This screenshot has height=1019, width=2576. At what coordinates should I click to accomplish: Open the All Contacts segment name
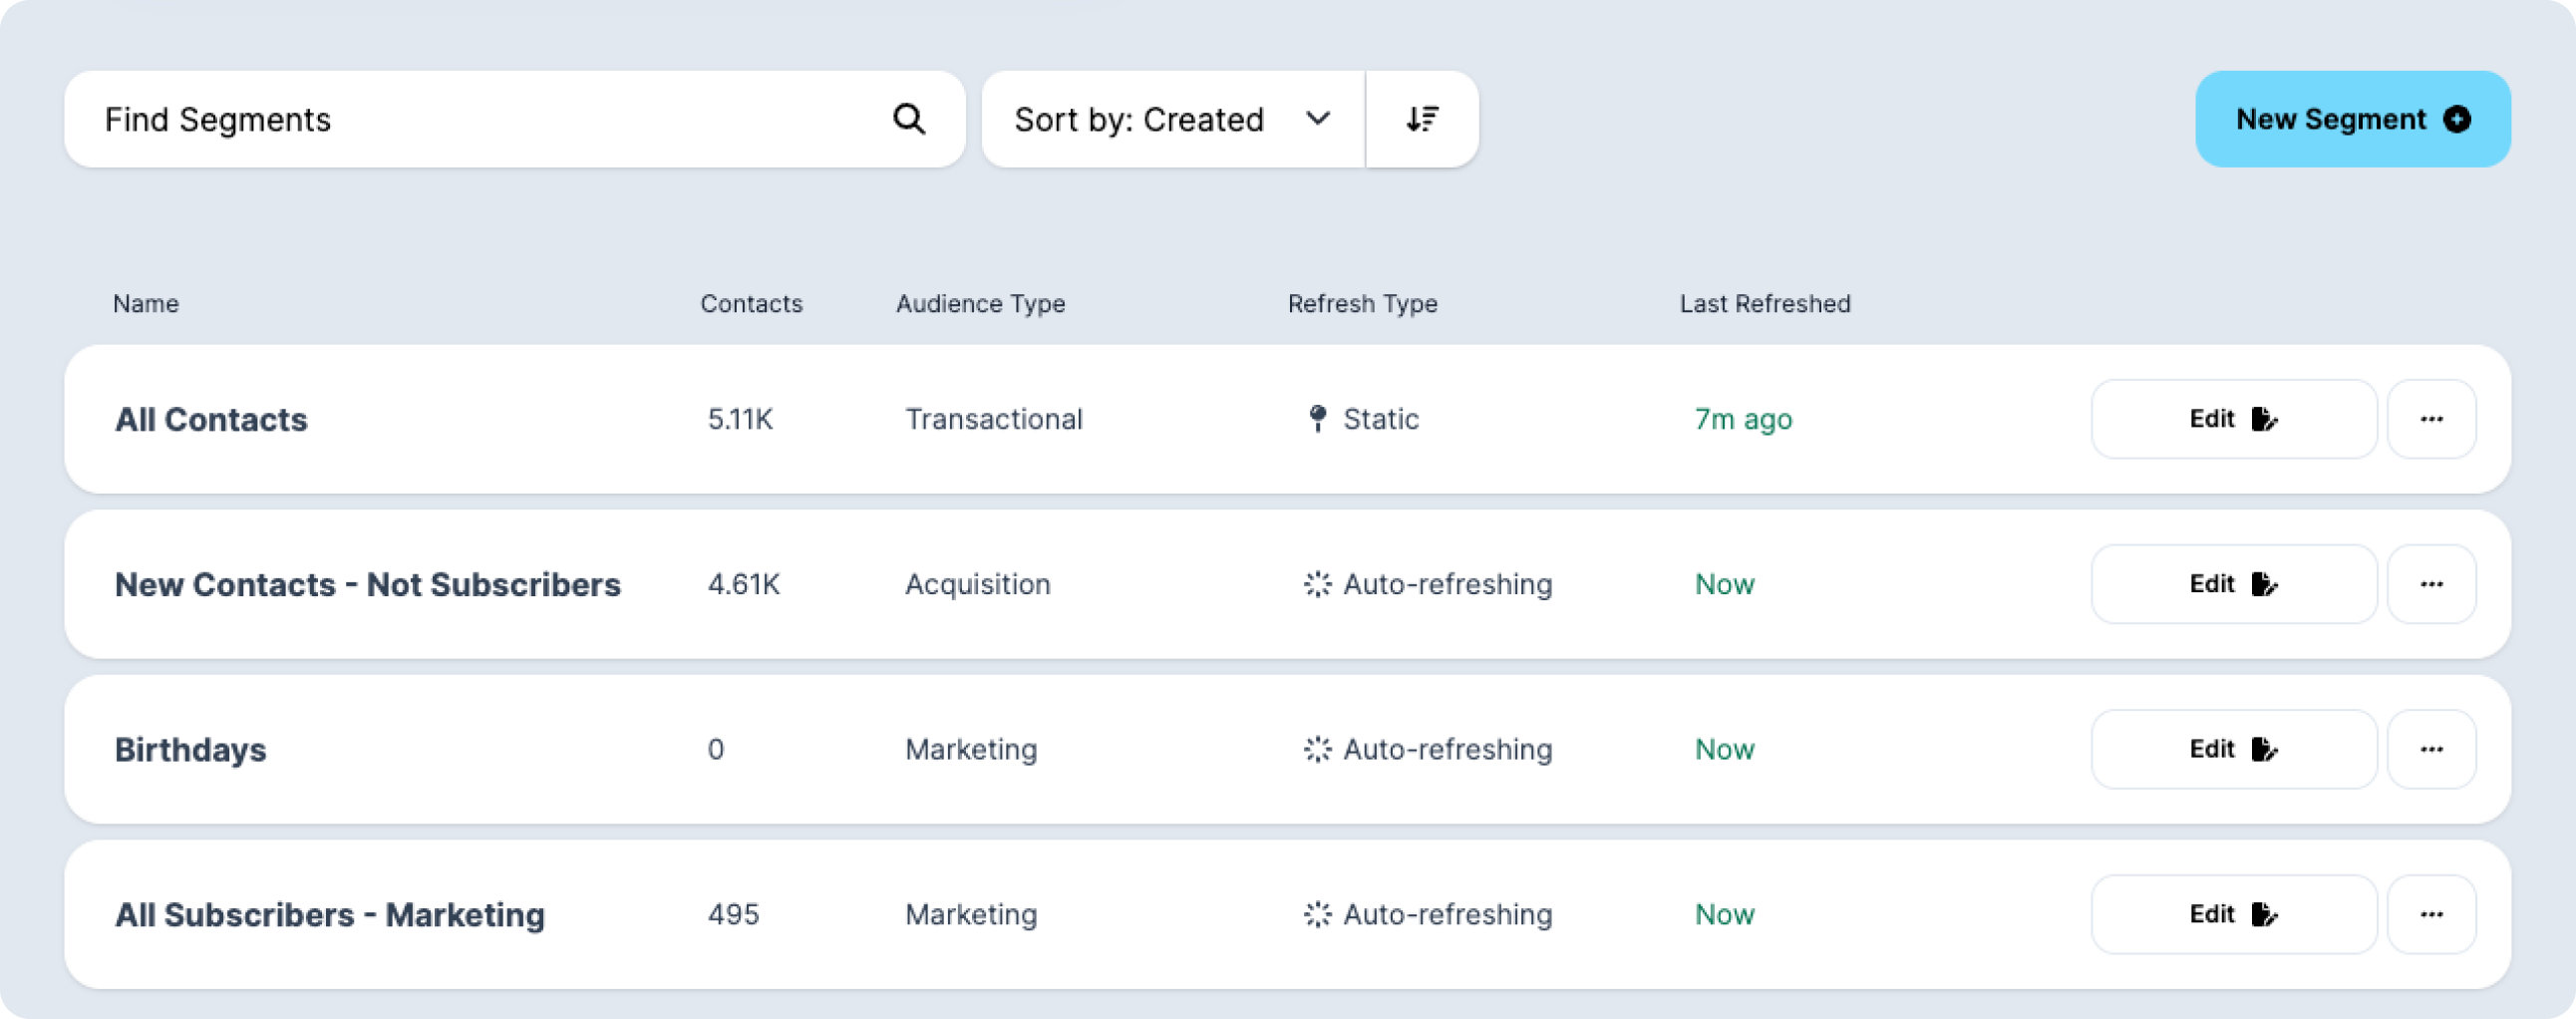[211, 419]
